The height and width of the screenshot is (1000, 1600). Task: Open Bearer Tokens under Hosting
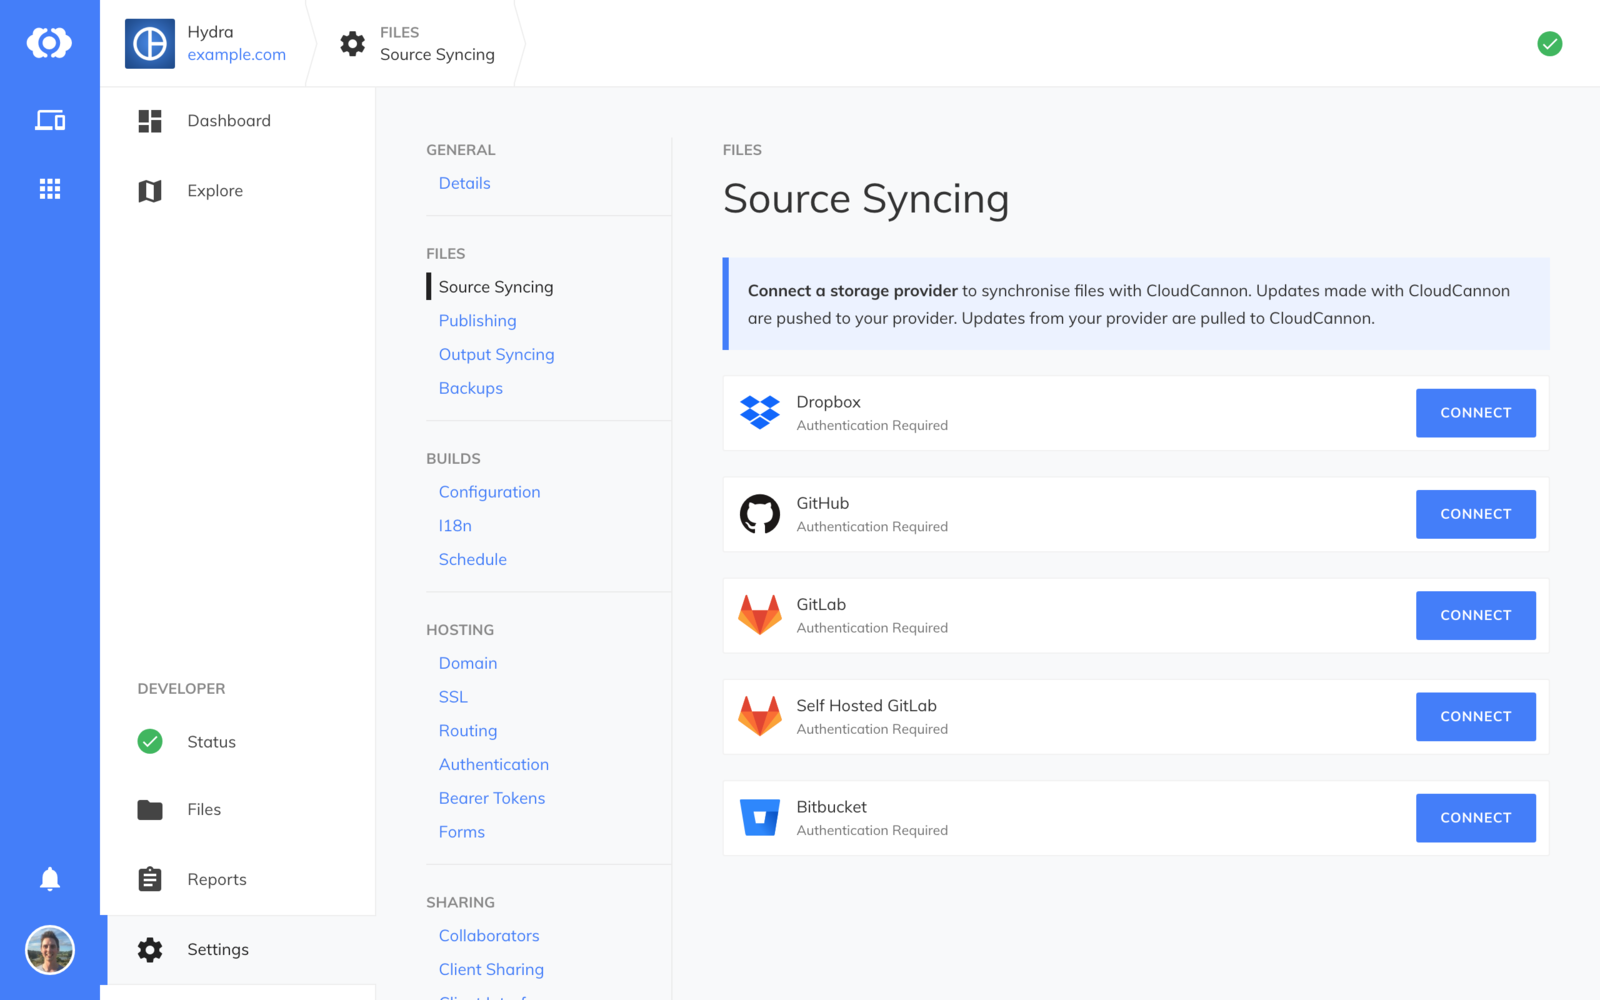[491, 798]
